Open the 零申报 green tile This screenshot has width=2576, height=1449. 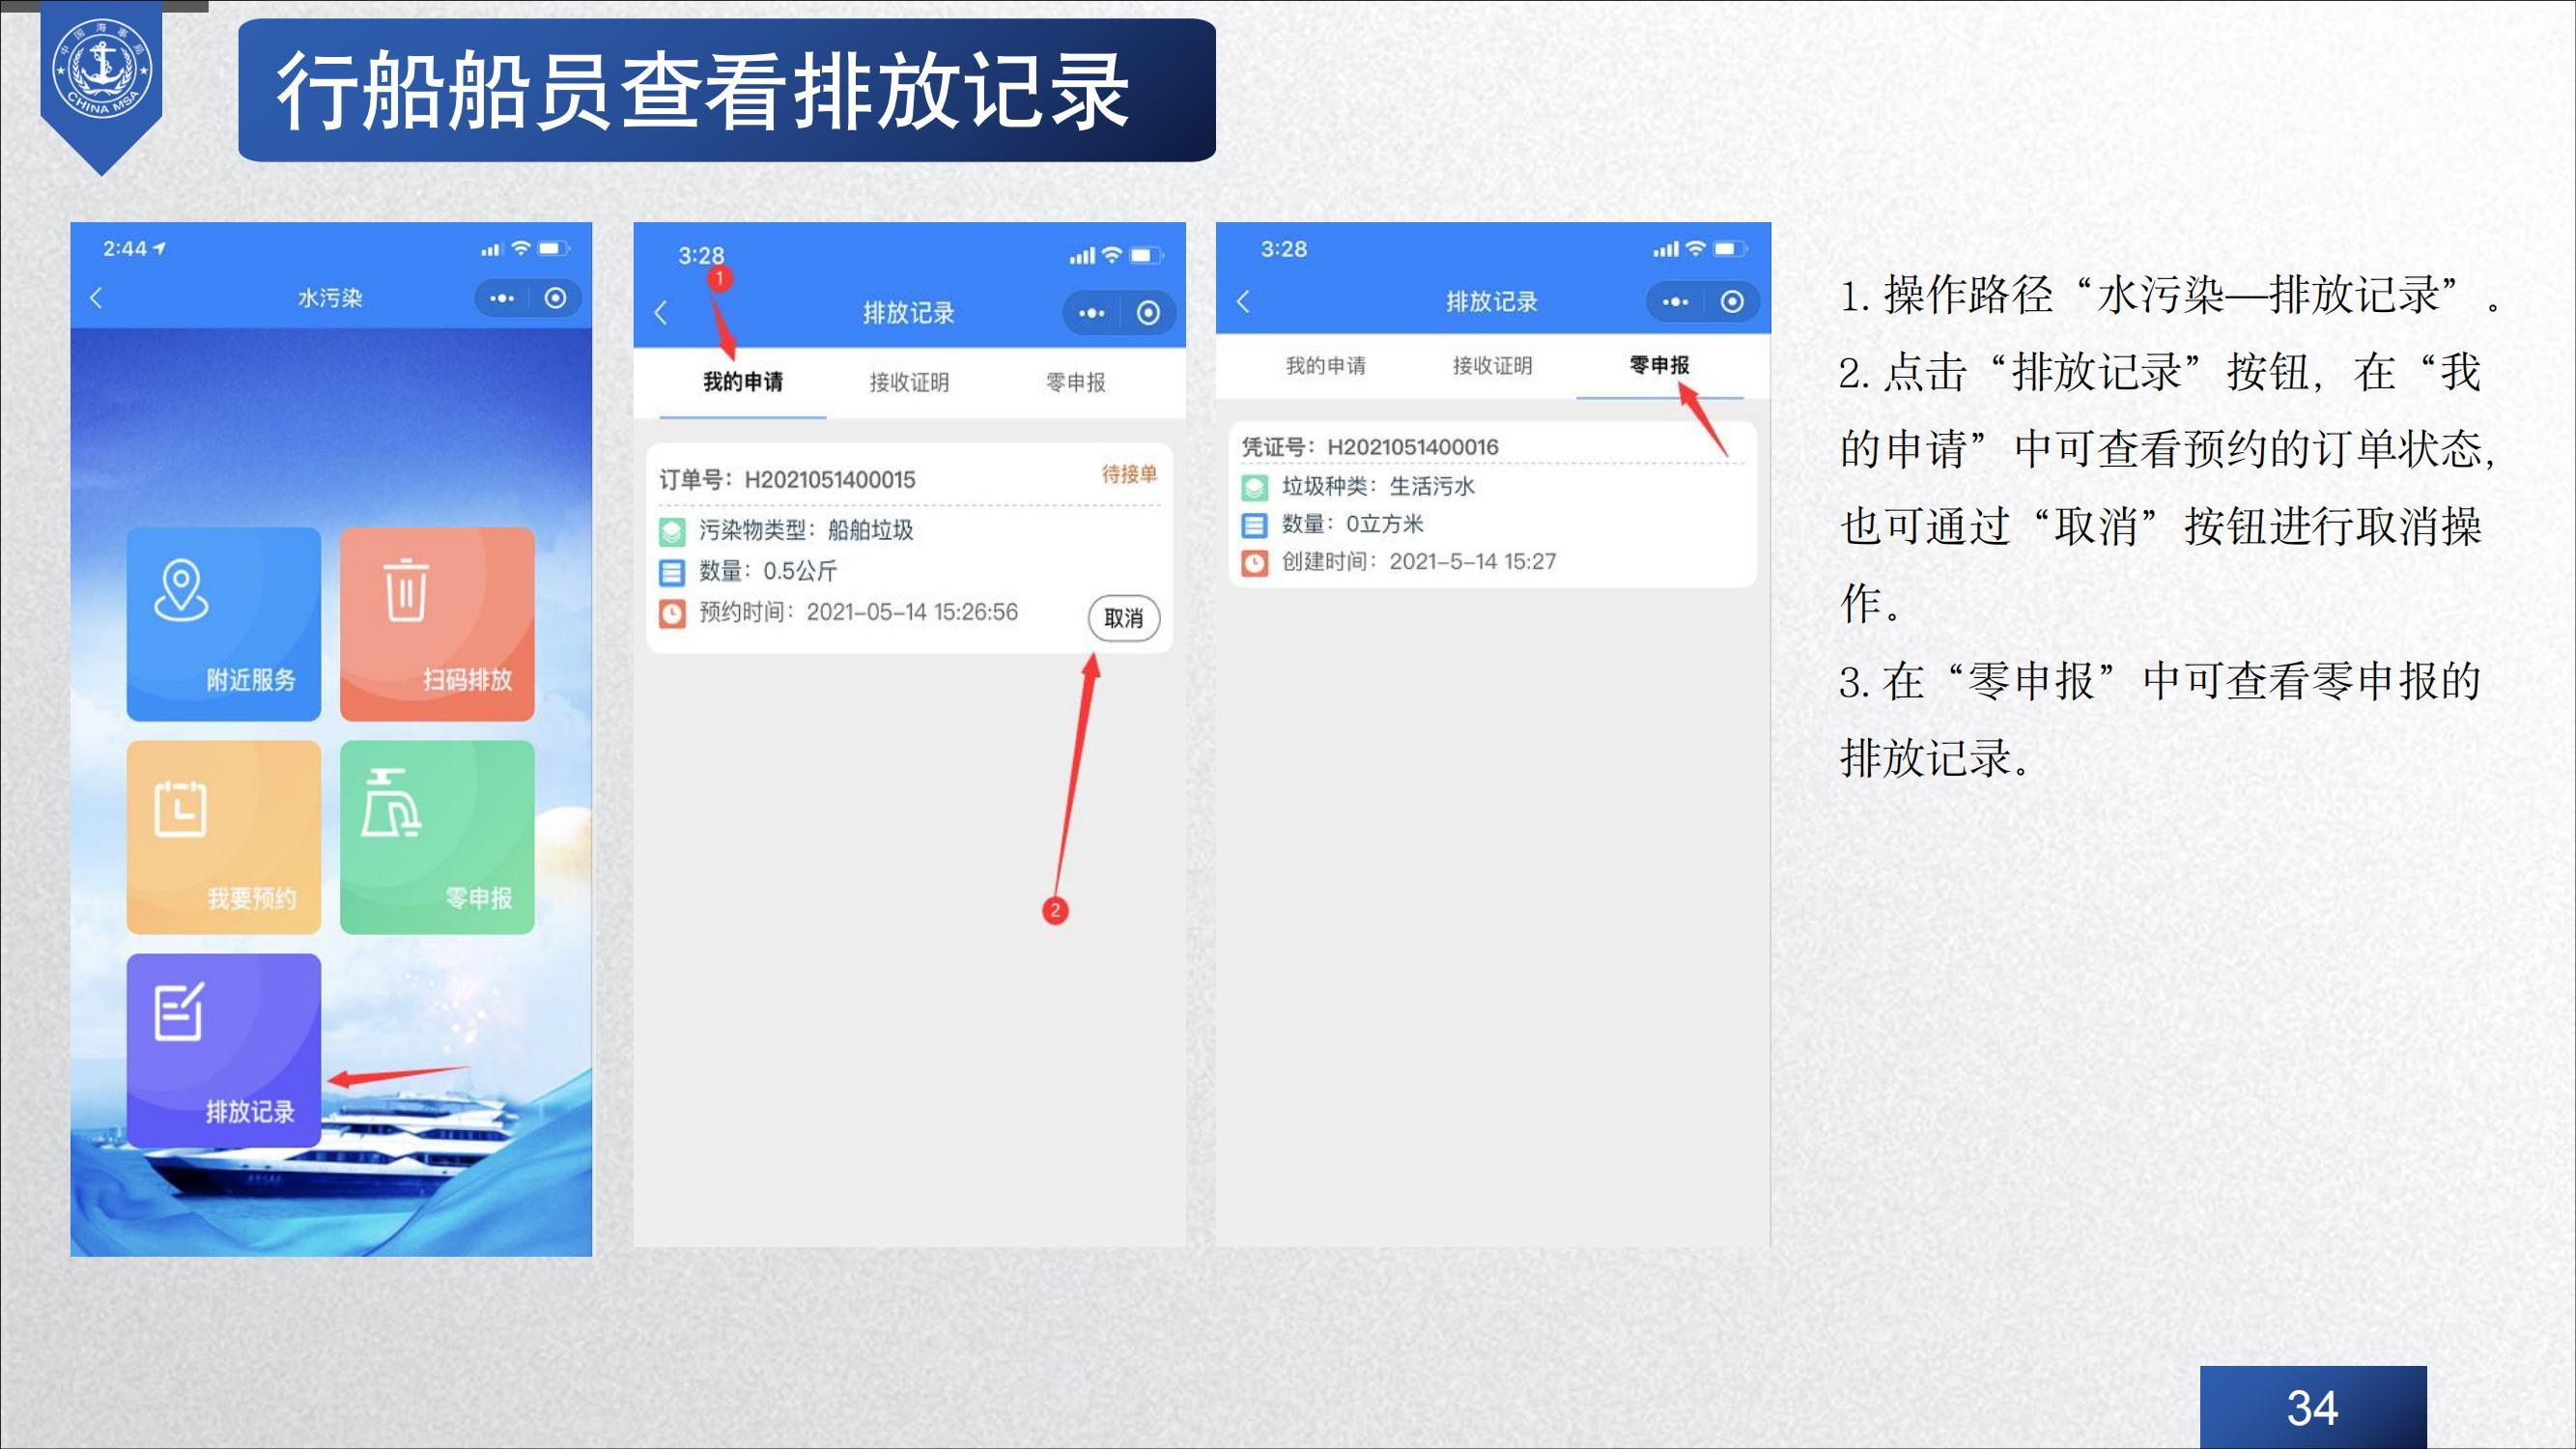pos(437,837)
